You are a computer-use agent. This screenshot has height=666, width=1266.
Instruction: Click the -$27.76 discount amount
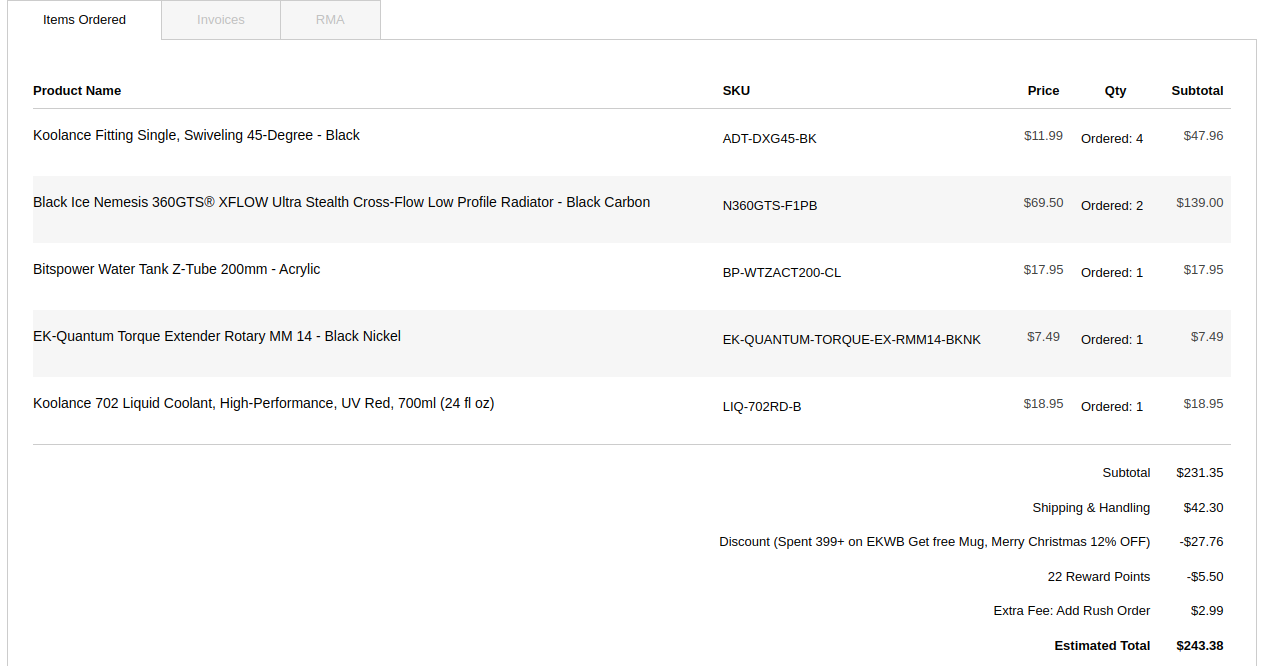[1201, 542]
